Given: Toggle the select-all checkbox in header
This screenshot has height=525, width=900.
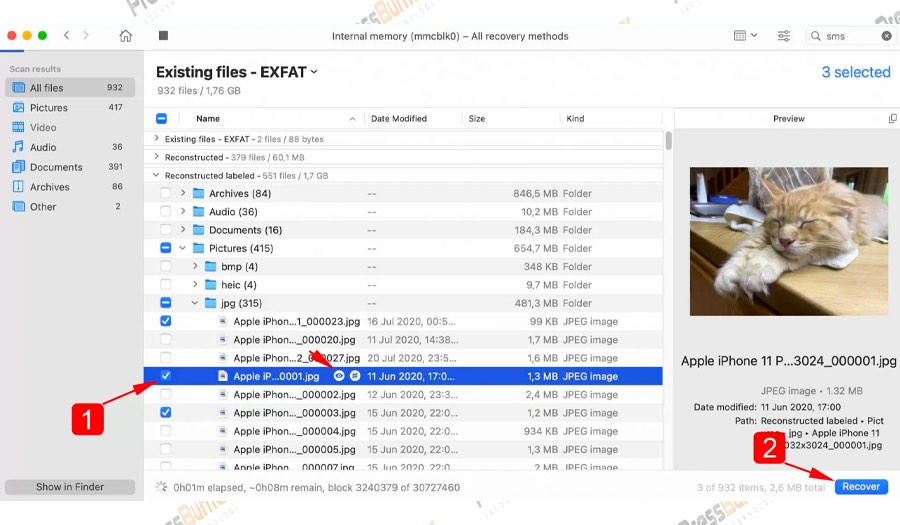Looking at the screenshot, I should coord(162,119).
